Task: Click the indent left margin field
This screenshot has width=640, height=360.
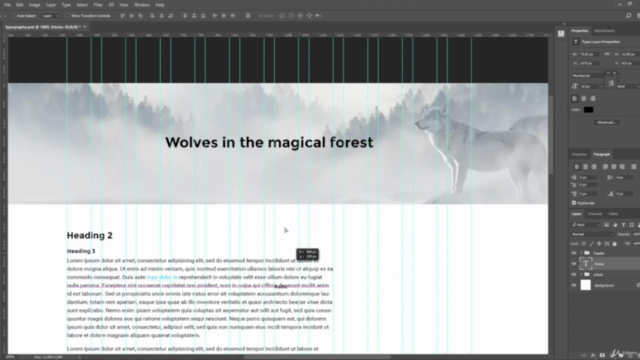Action: 588,178
